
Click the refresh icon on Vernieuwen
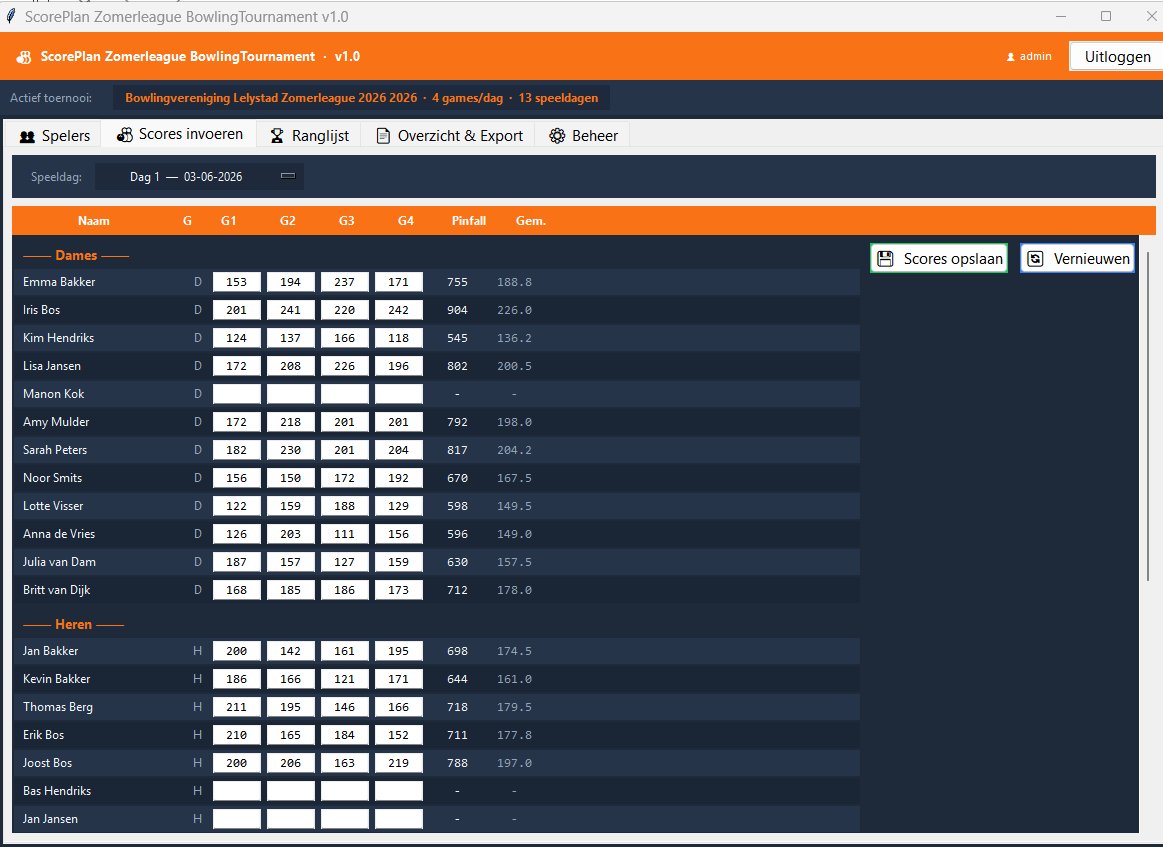click(x=1035, y=259)
